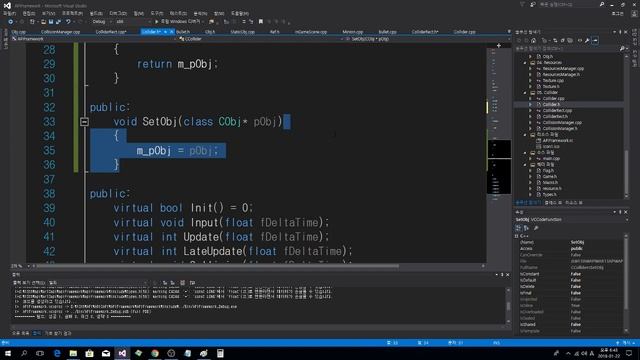Click Visual Studio icon in taskbar

pos(122,353)
